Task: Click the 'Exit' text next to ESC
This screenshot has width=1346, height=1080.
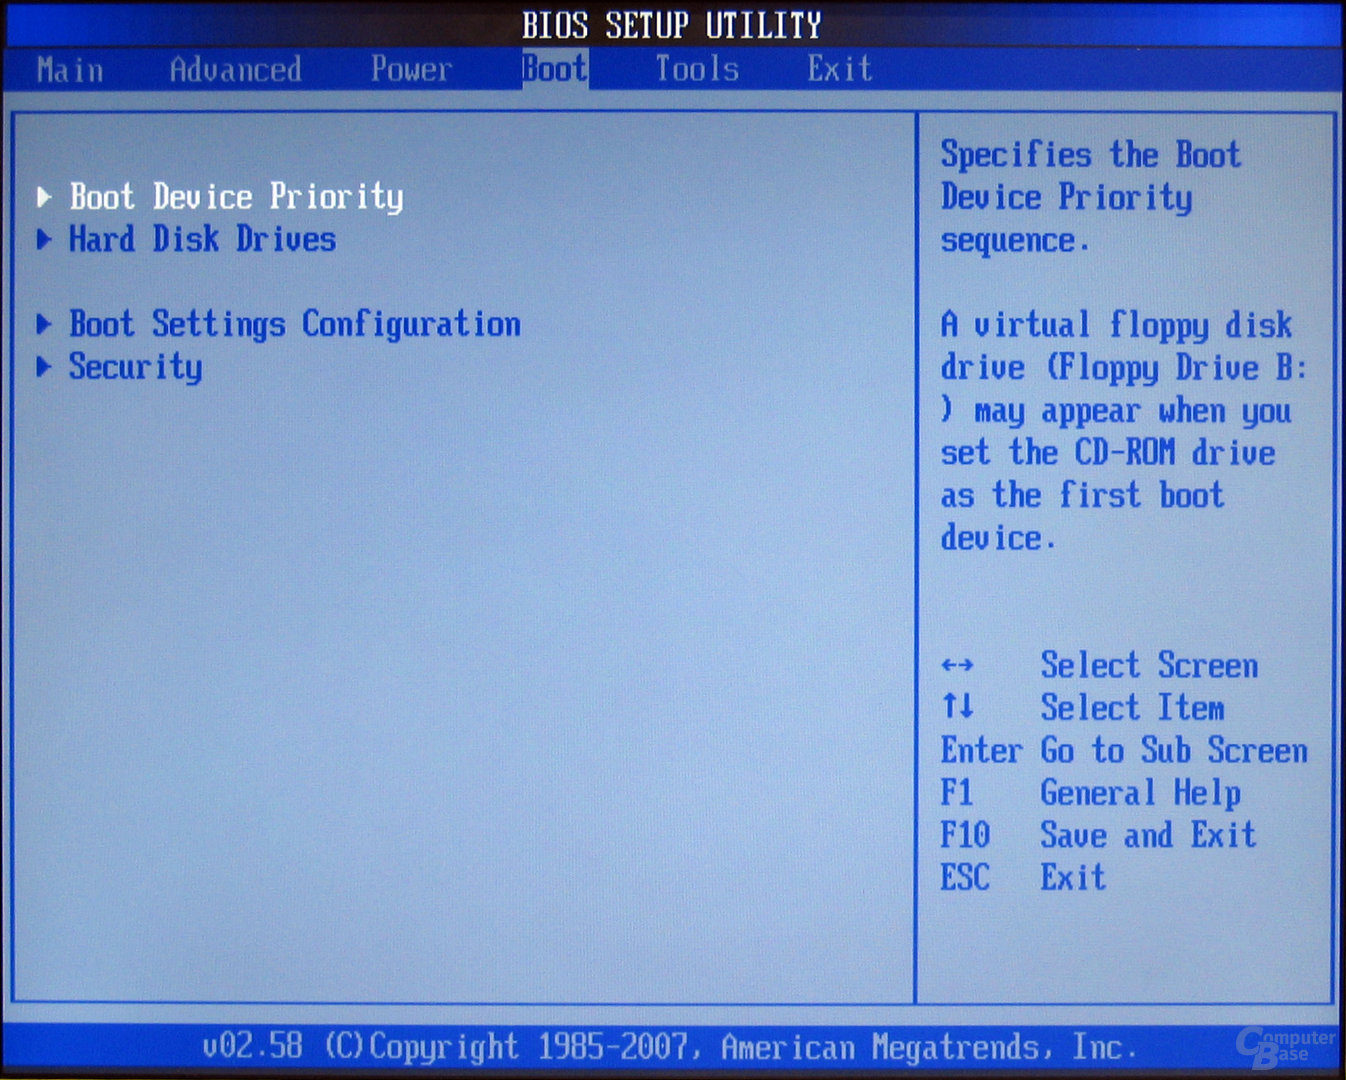Action: click(1073, 877)
